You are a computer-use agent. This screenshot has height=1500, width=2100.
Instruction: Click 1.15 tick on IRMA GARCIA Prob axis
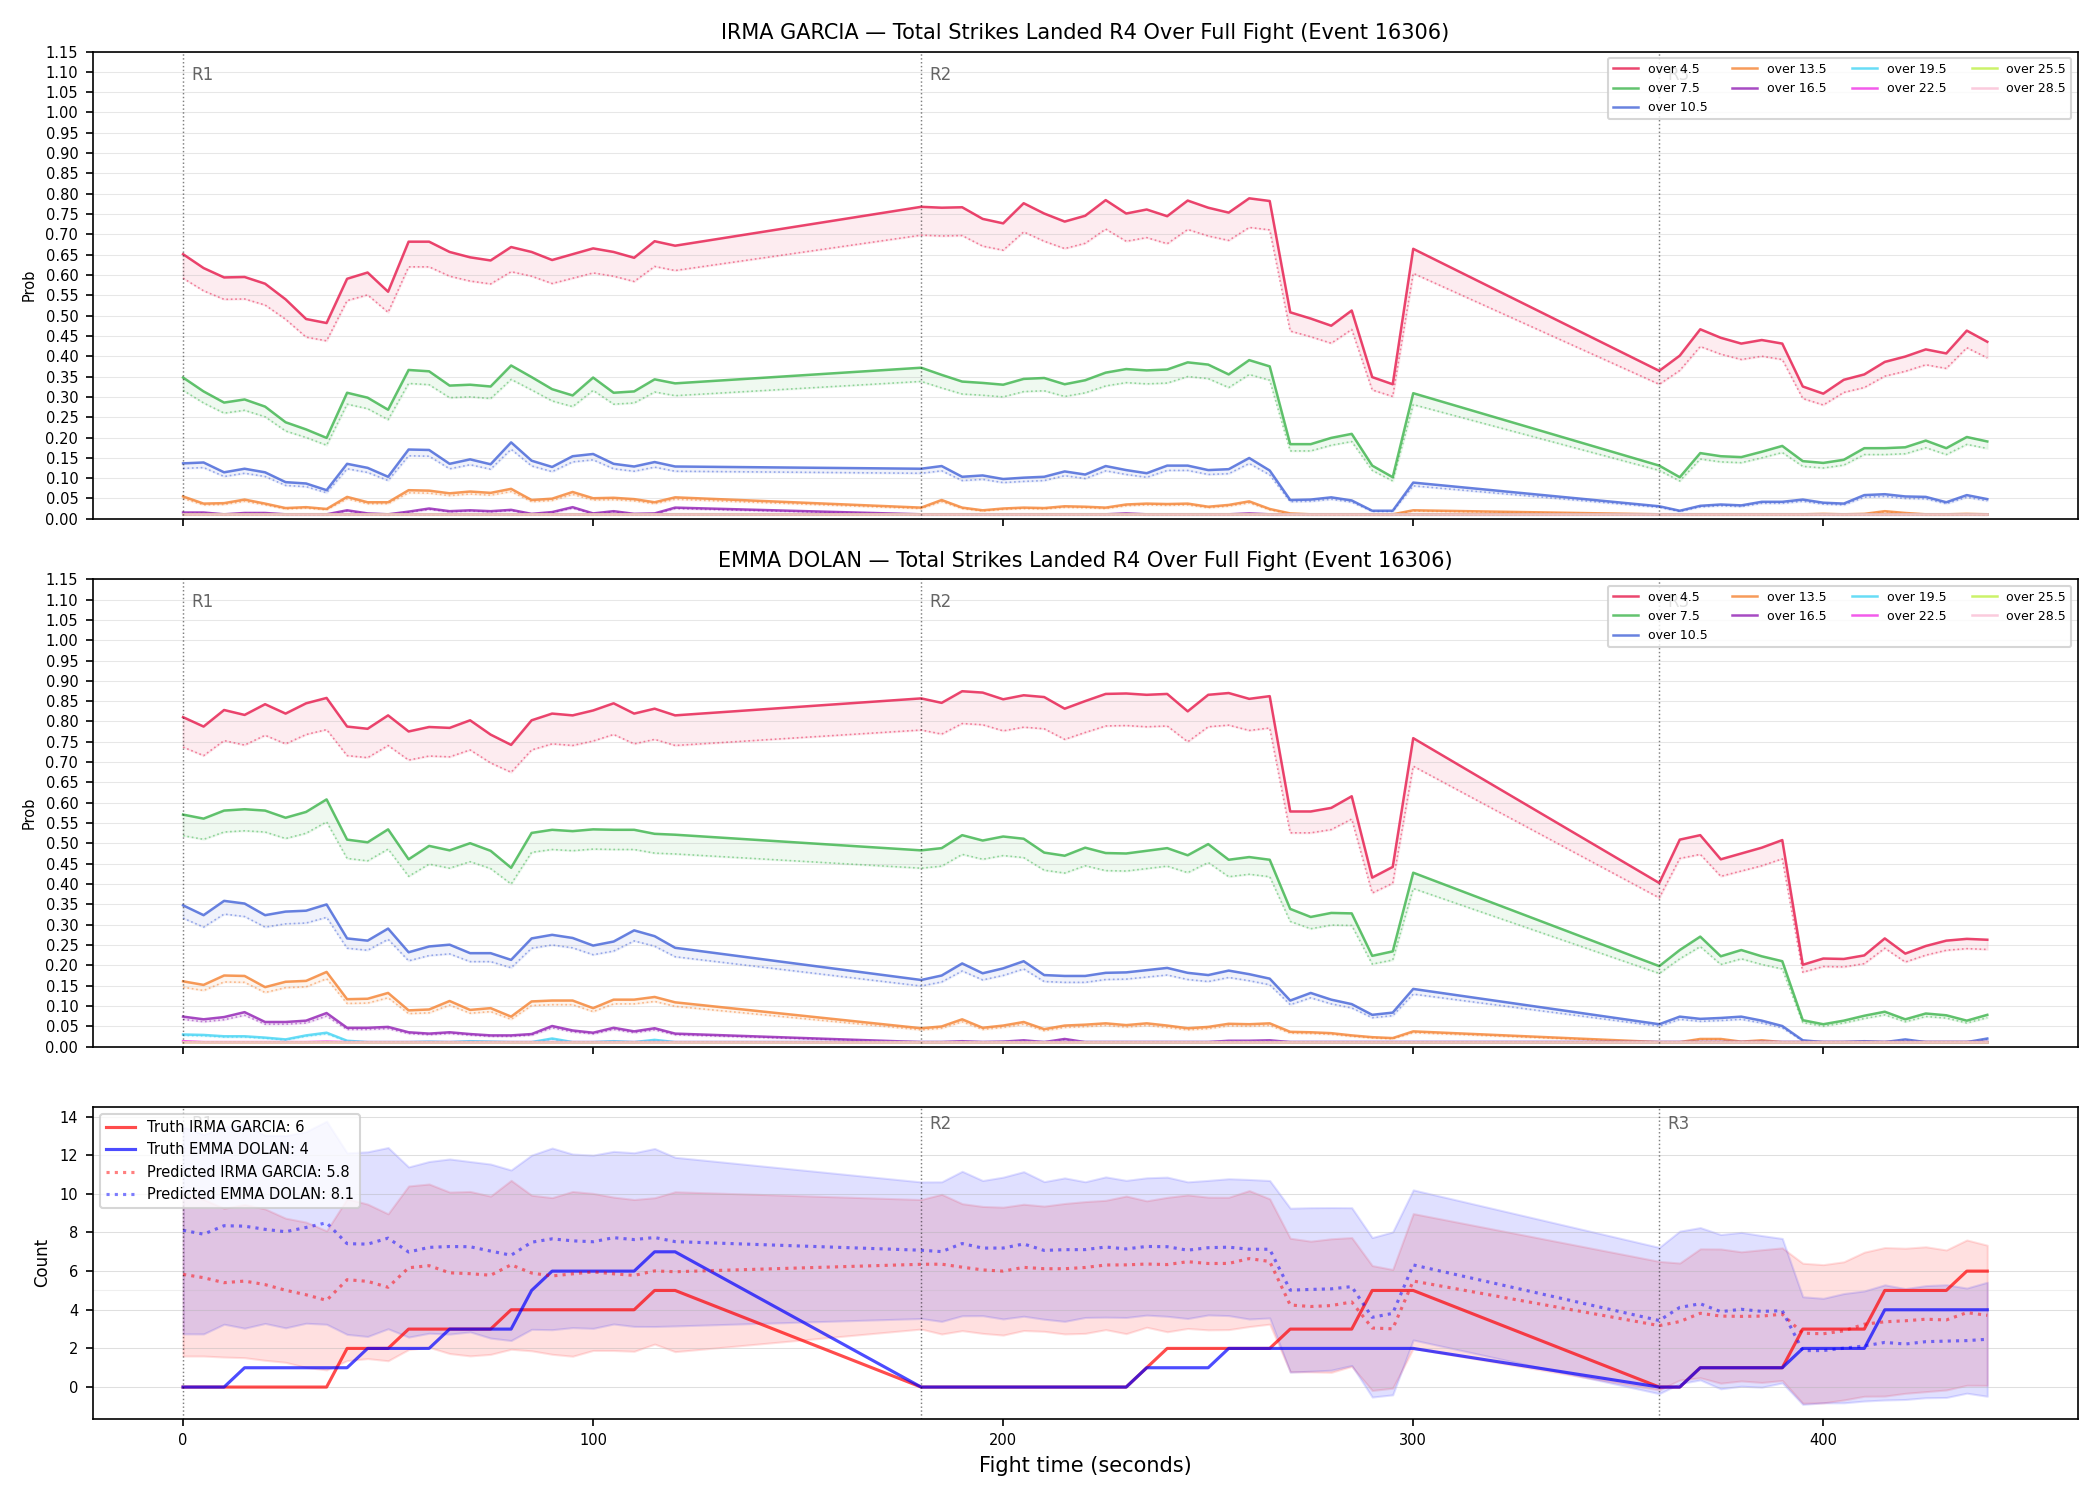pyautogui.click(x=61, y=52)
